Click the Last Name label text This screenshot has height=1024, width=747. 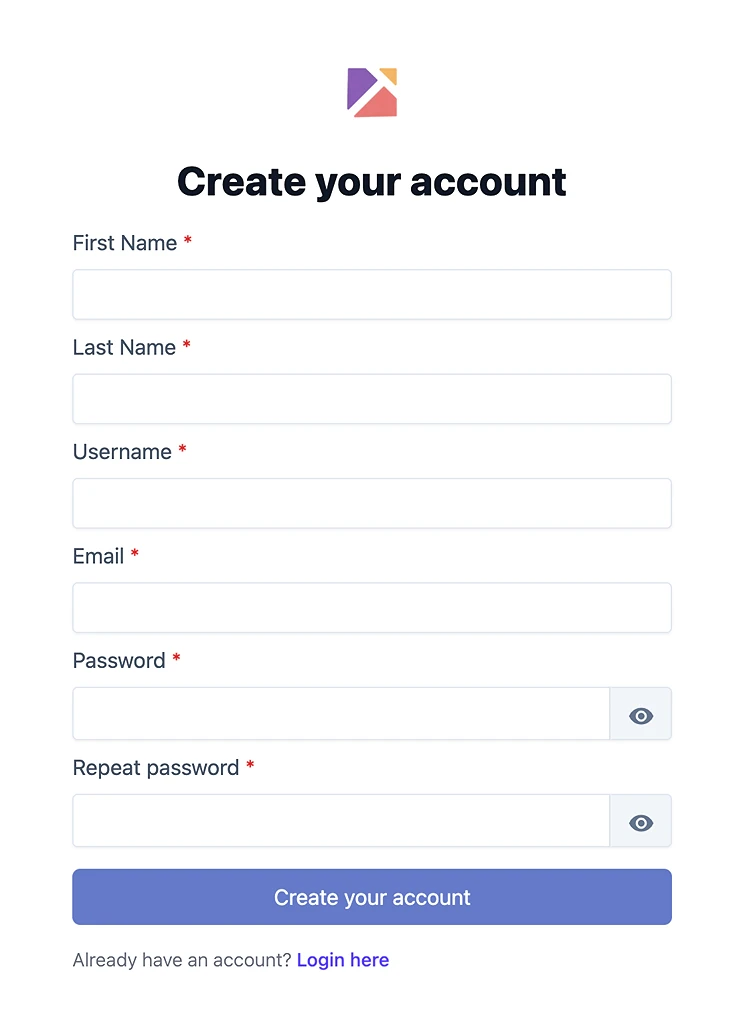124,347
